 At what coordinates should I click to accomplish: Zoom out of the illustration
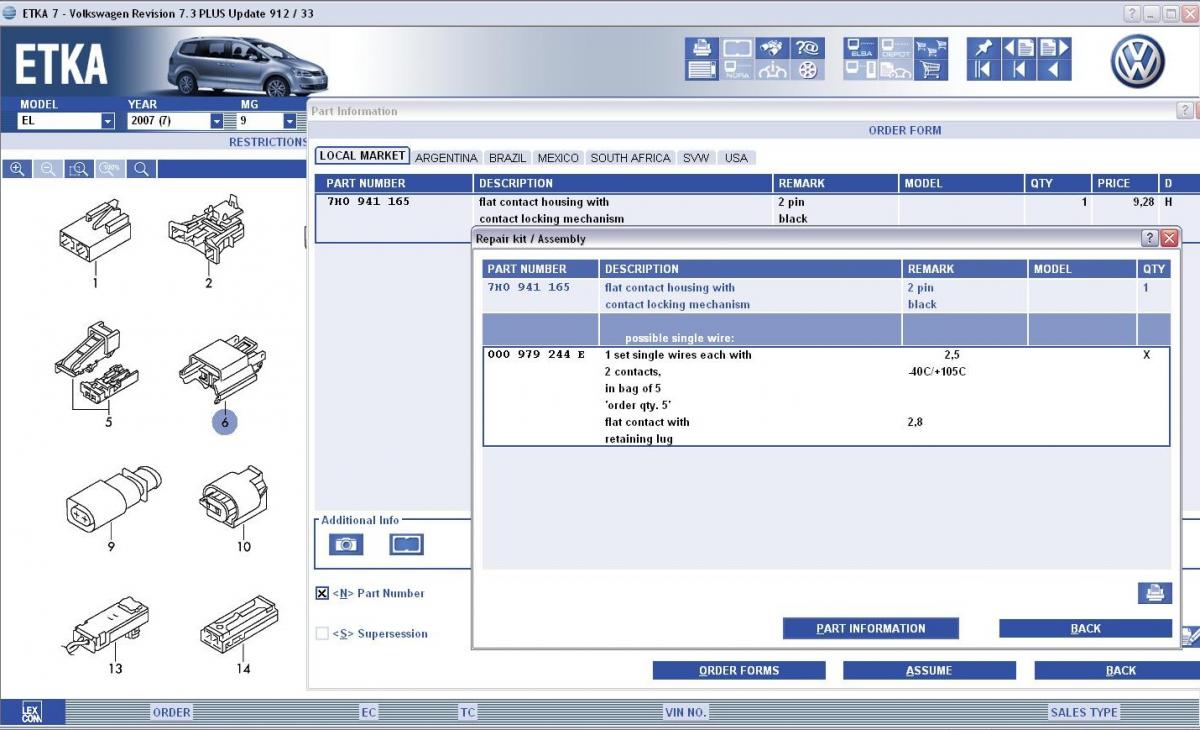click(48, 169)
